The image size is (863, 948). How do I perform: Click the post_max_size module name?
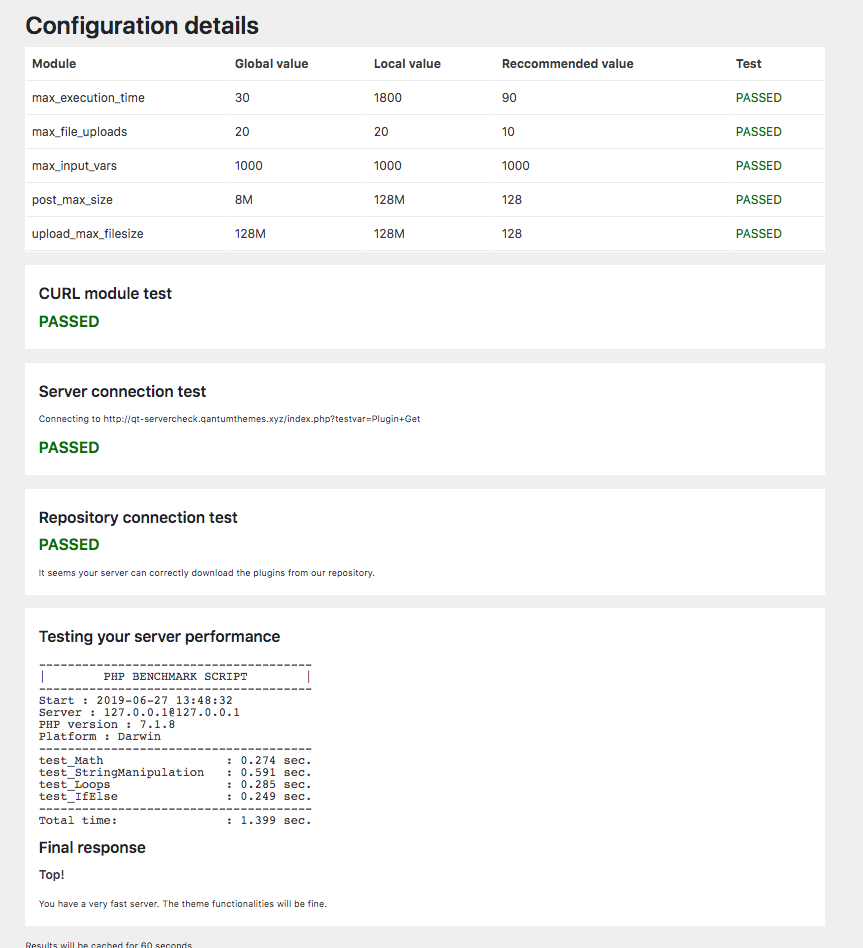(72, 200)
